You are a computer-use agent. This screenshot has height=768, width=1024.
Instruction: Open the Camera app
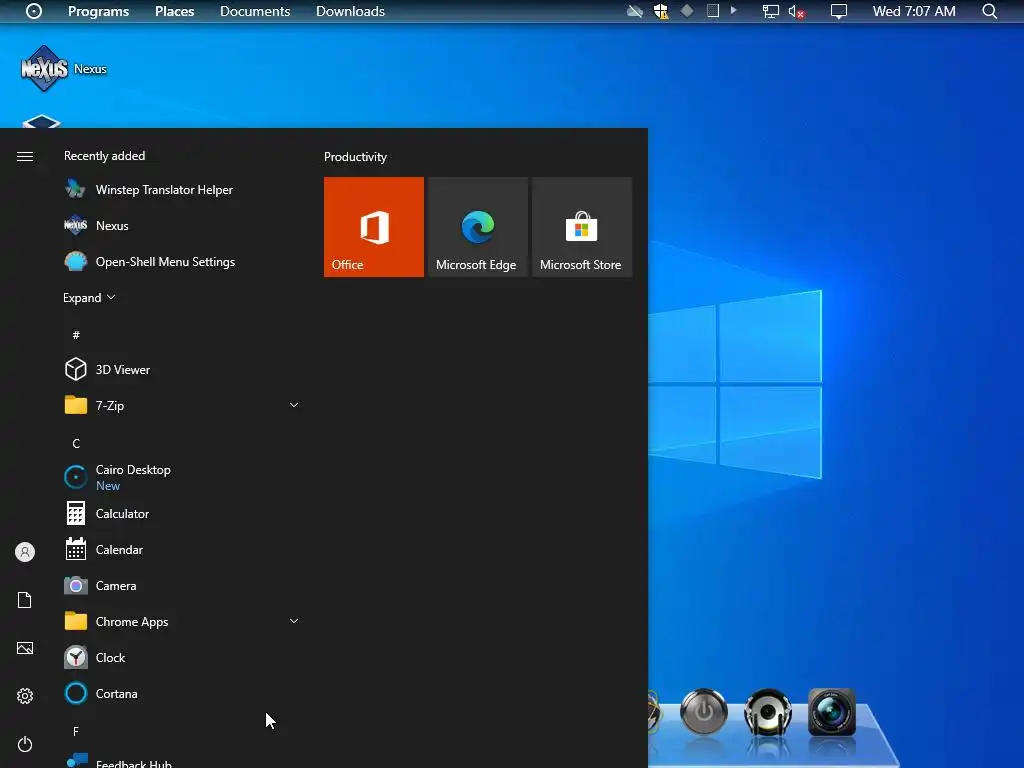point(181,586)
